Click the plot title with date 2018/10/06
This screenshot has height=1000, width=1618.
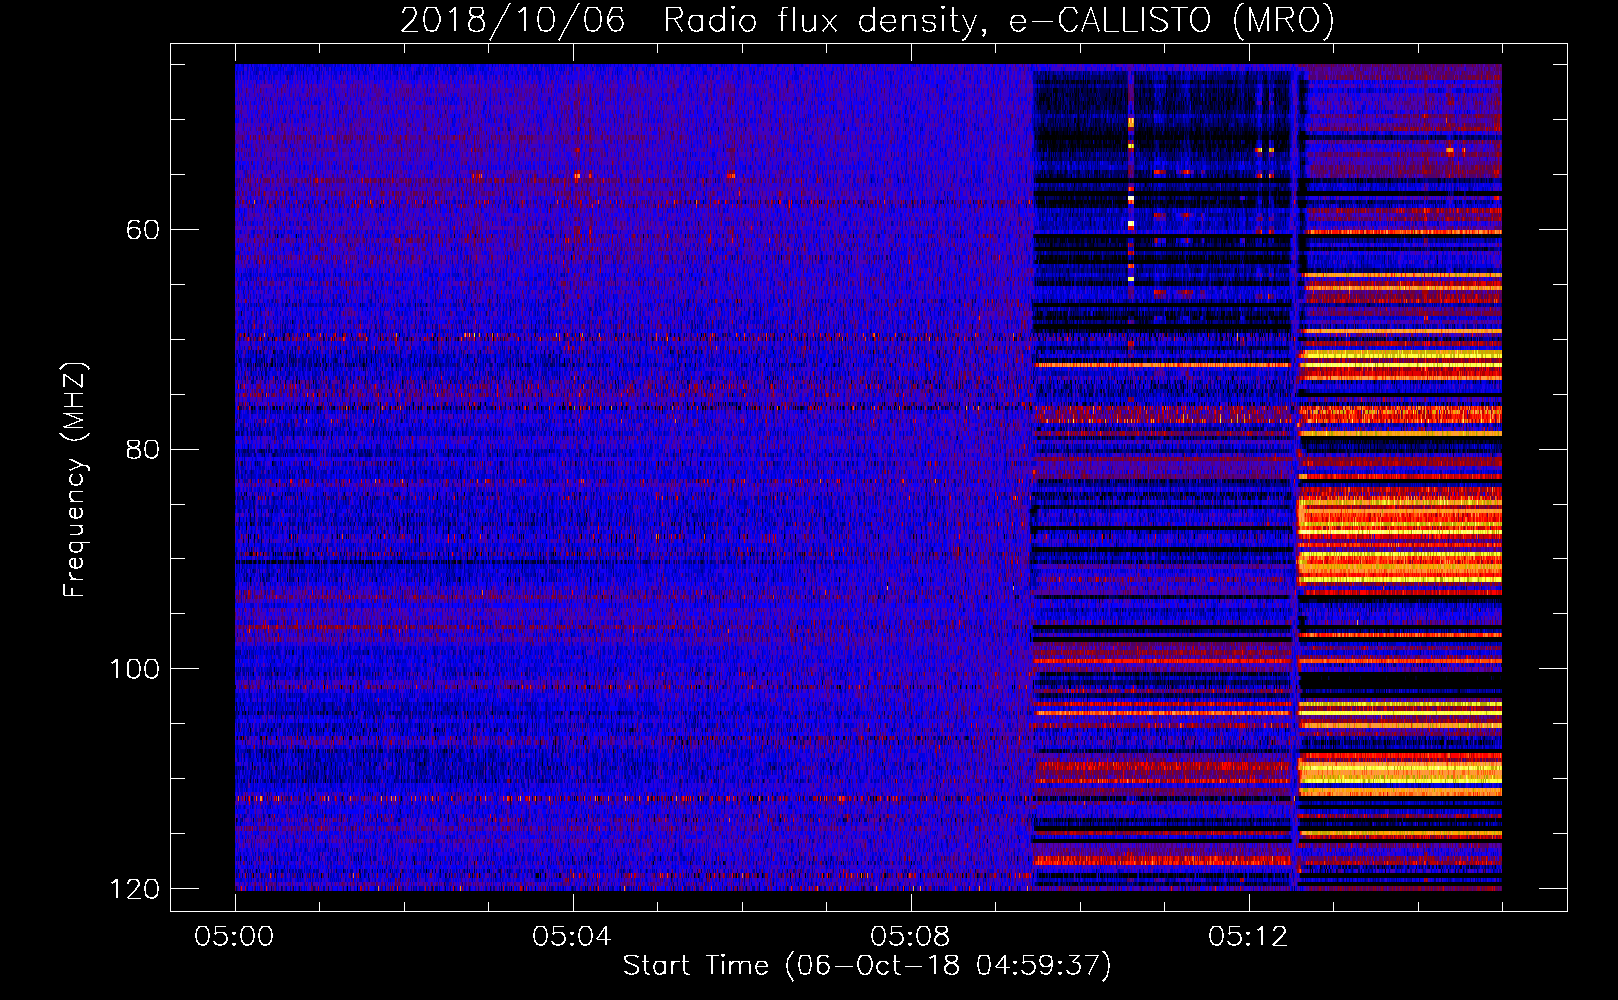coord(867,20)
